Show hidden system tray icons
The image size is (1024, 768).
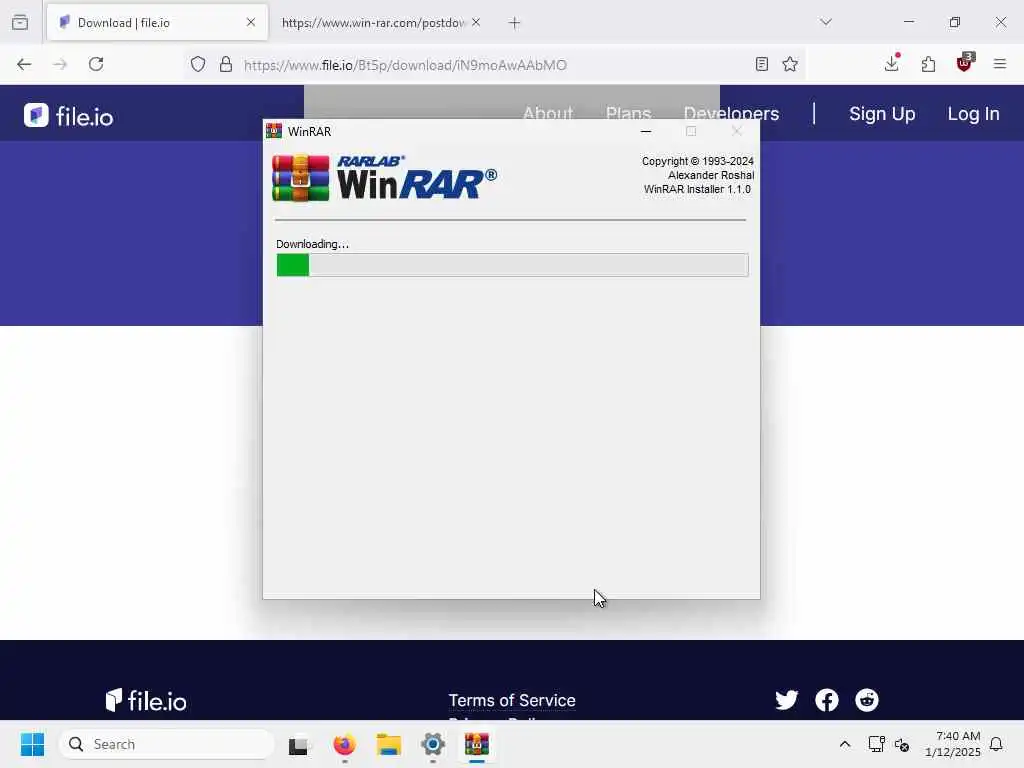(845, 744)
